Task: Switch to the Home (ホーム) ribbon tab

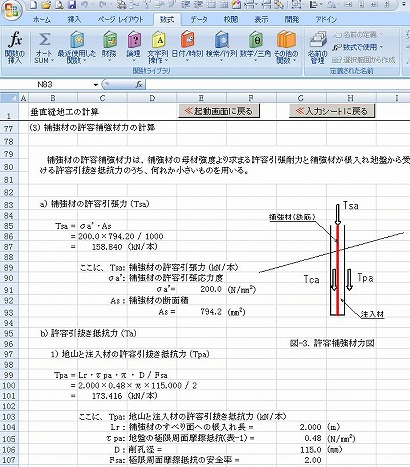Action: pyautogui.click(x=42, y=20)
